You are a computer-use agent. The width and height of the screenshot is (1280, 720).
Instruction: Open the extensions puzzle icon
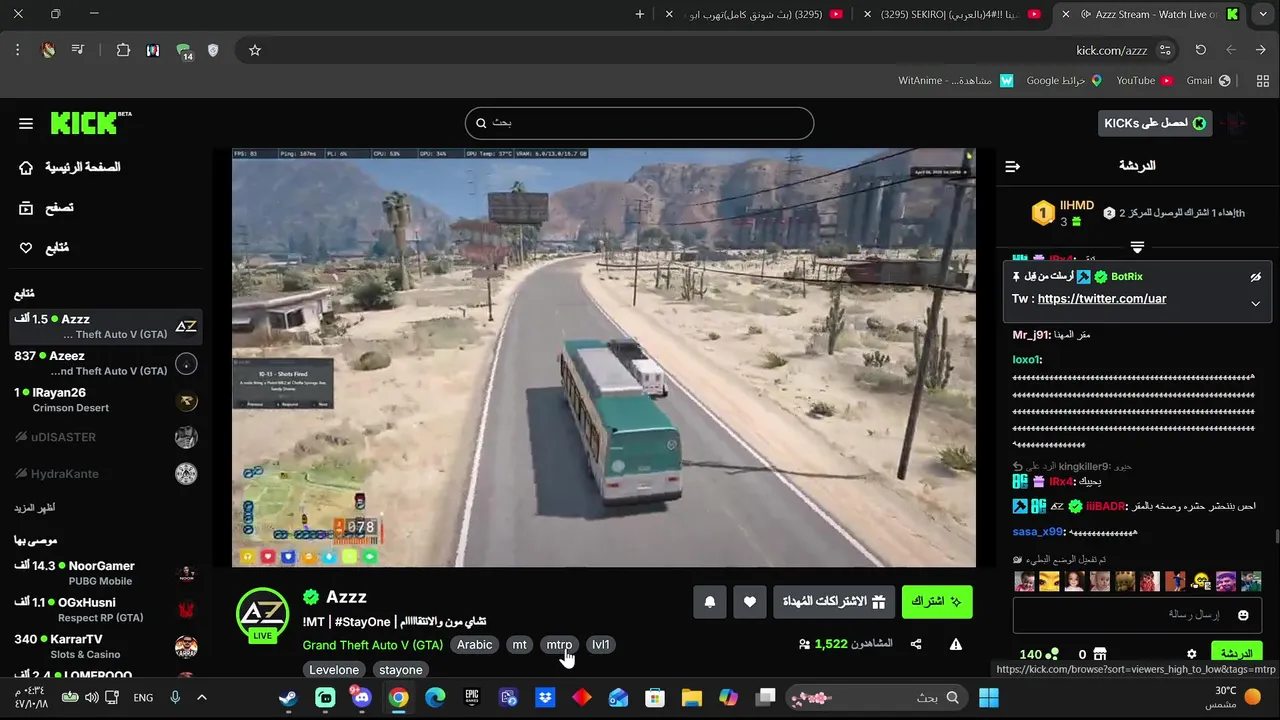pos(123,50)
